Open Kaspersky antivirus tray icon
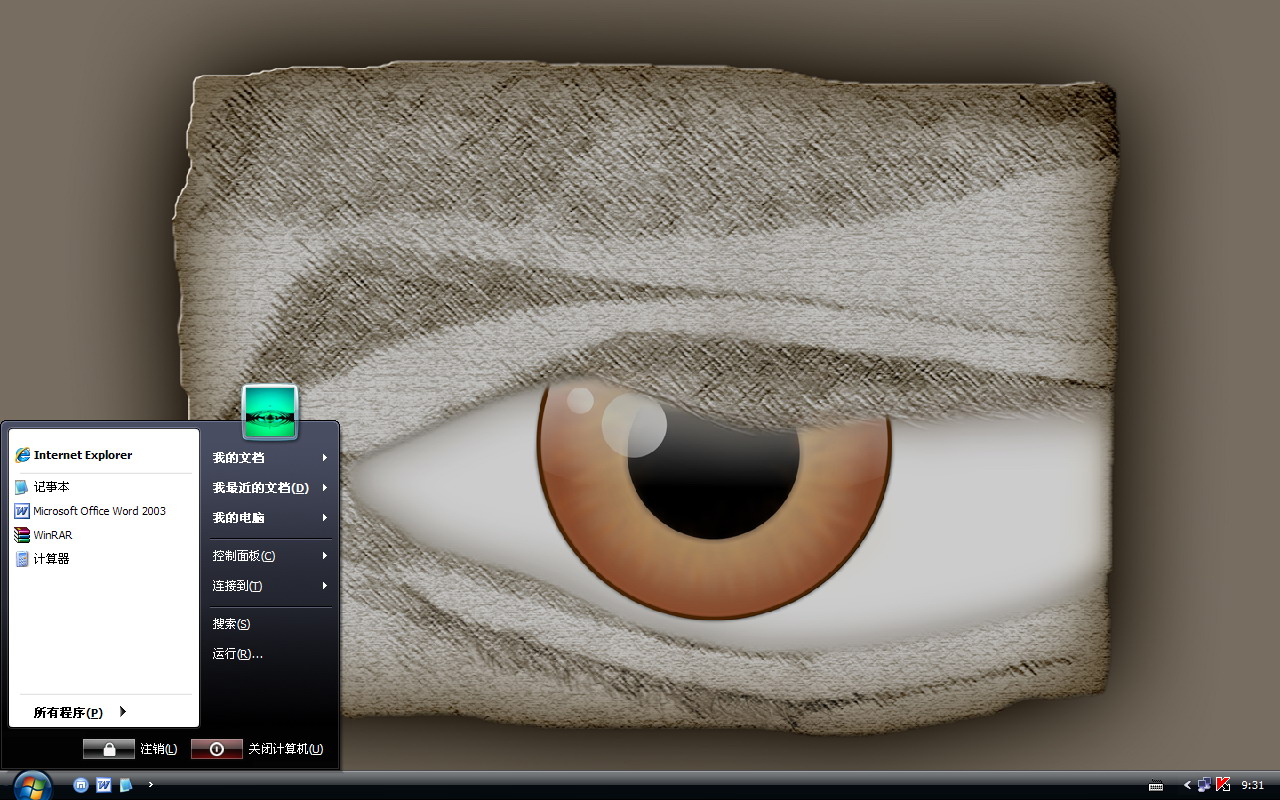1280x800 pixels. [x=1222, y=785]
